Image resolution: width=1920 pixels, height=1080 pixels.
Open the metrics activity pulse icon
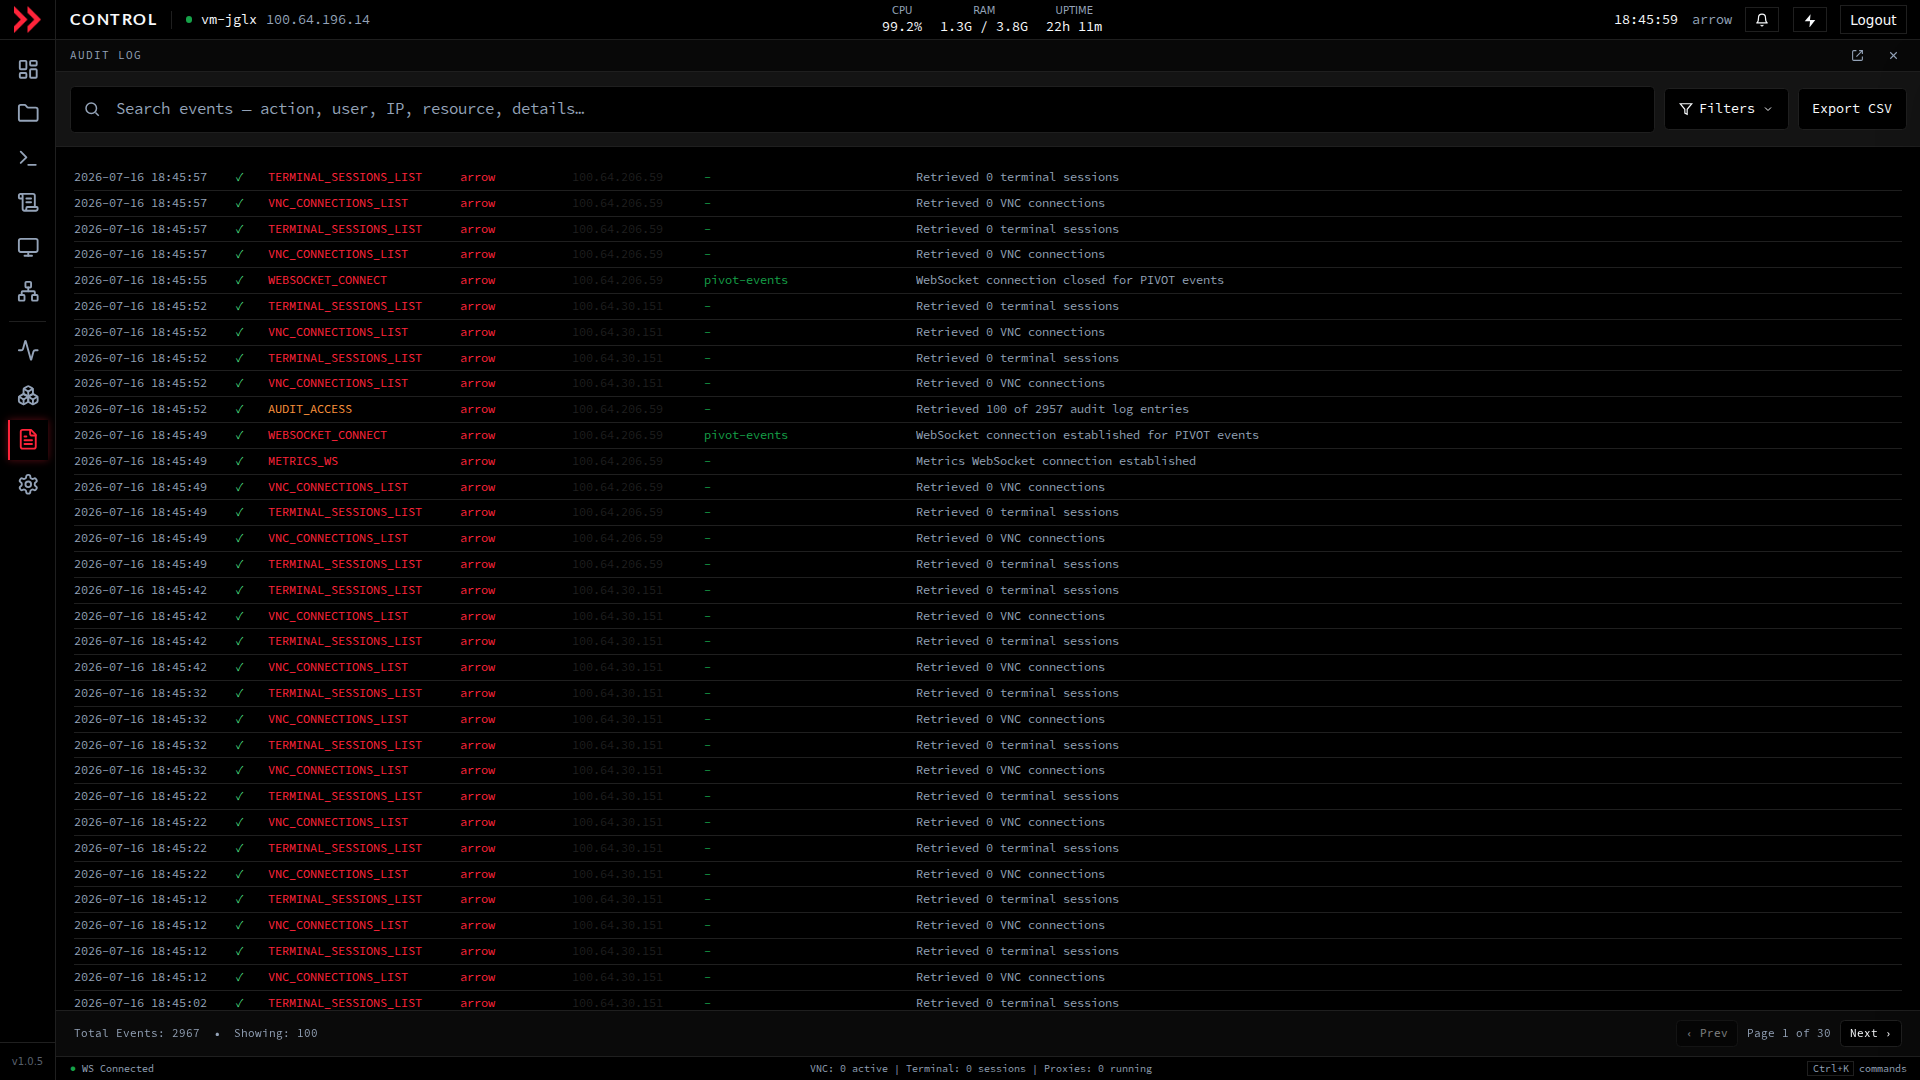pyautogui.click(x=28, y=351)
